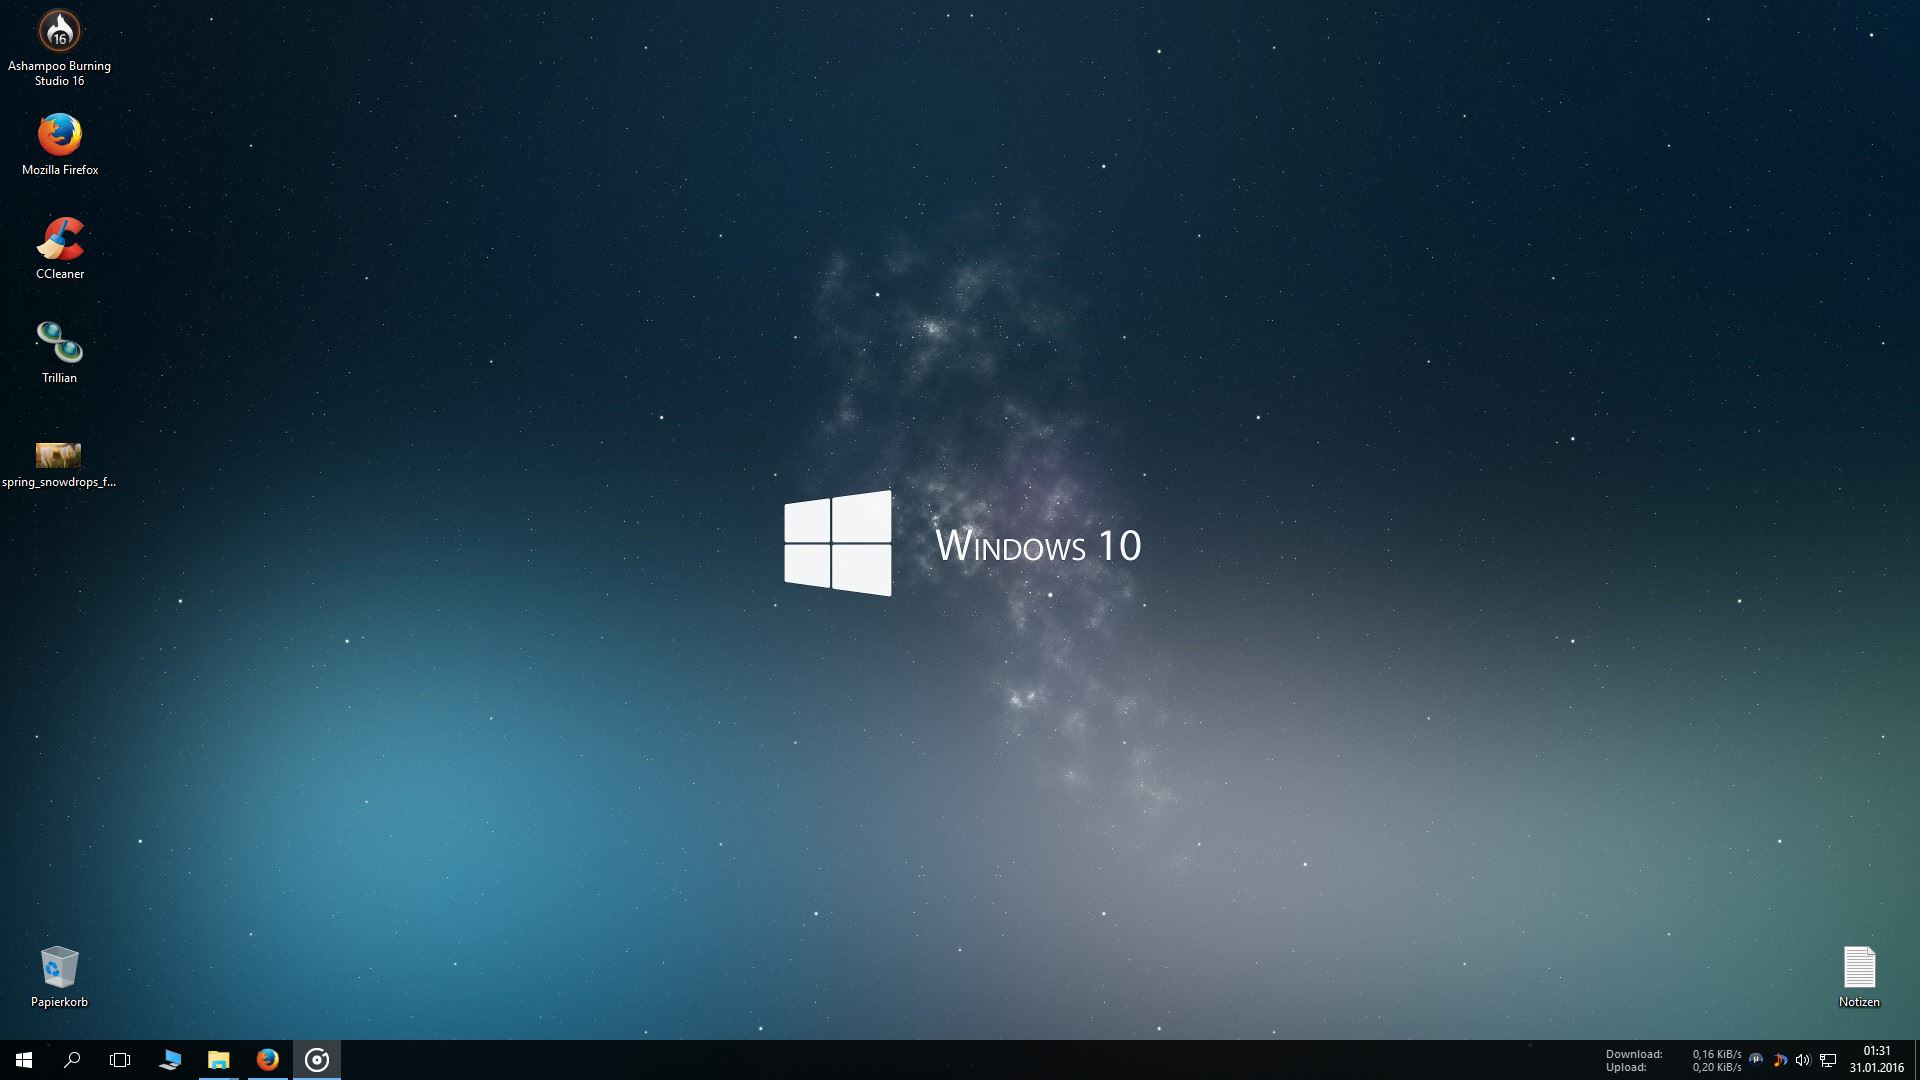1920x1080 pixels.
Task: Launch Mozilla Firefox from the desktop
Action: [x=59, y=144]
